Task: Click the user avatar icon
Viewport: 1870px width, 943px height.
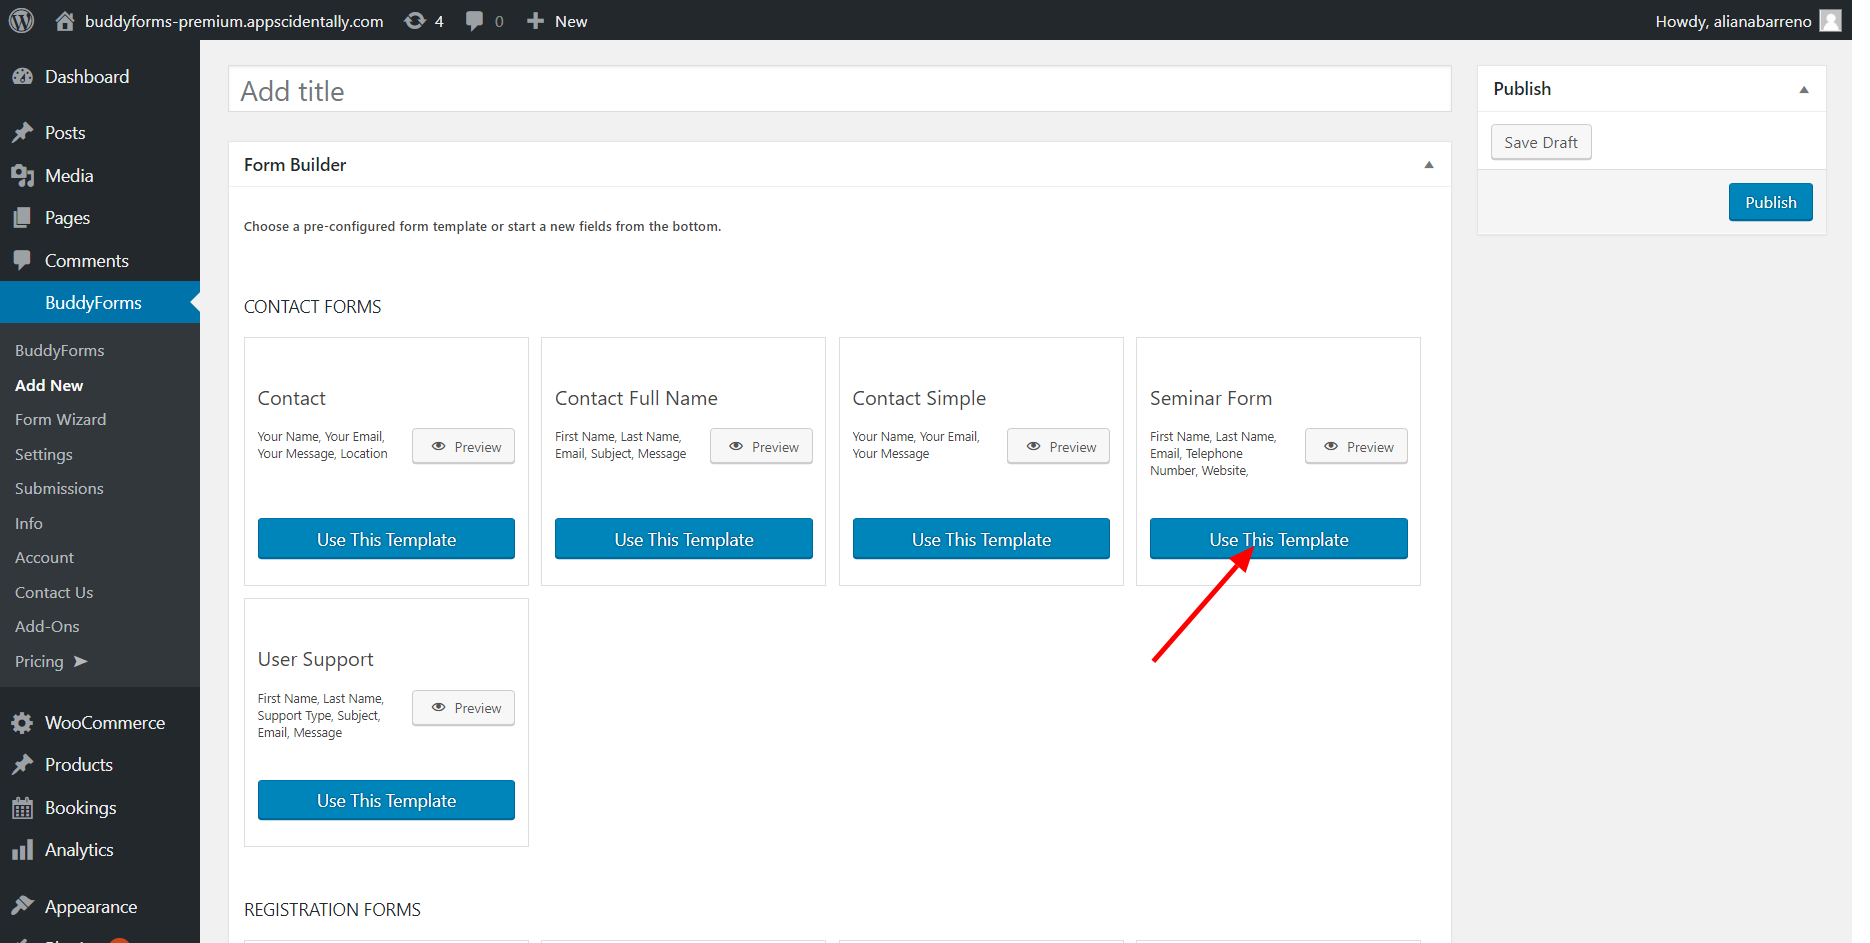Action: click(1830, 21)
